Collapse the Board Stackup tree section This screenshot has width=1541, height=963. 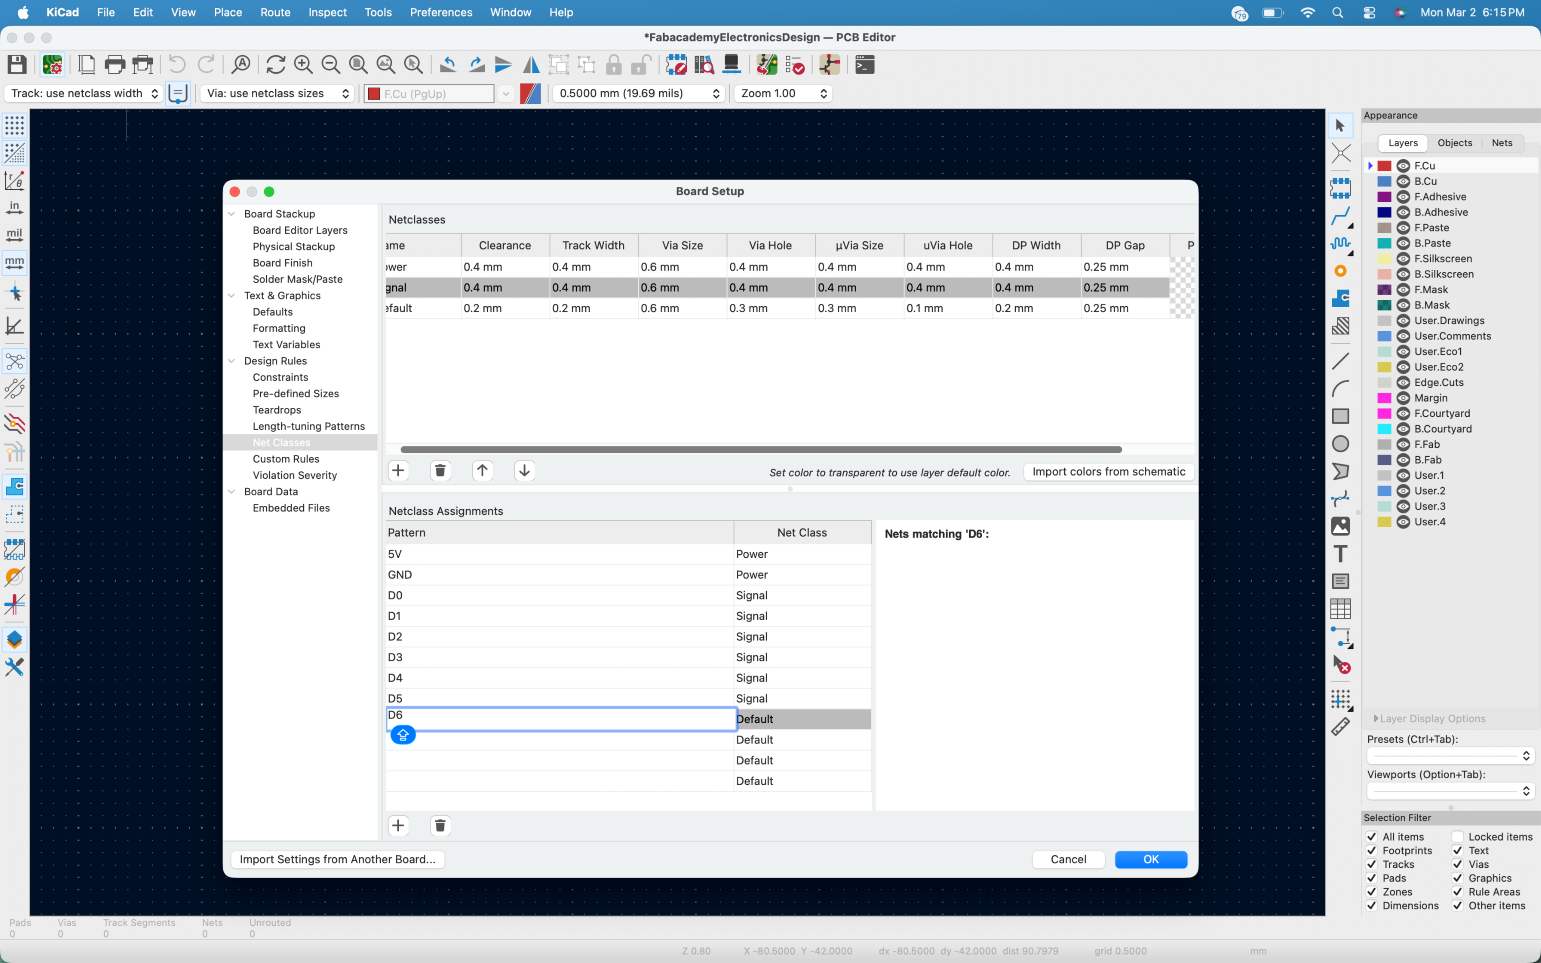click(232, 214)
